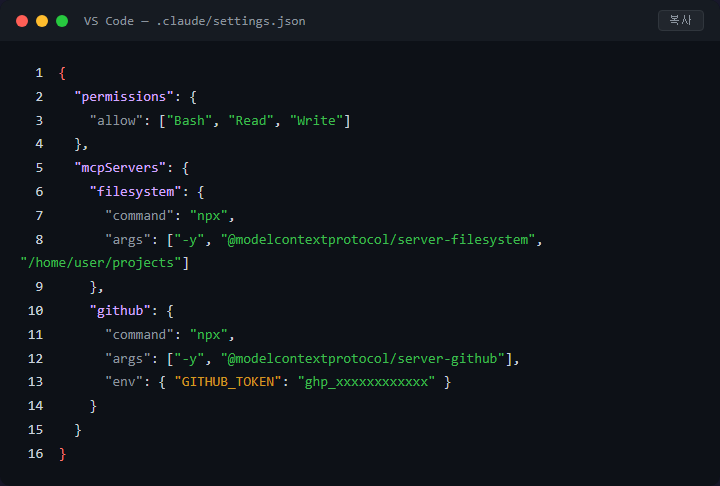Click the "mcpServers" key on line 5
The width and height of the screenshot is (720, 486).
click(x=120, y=168)
